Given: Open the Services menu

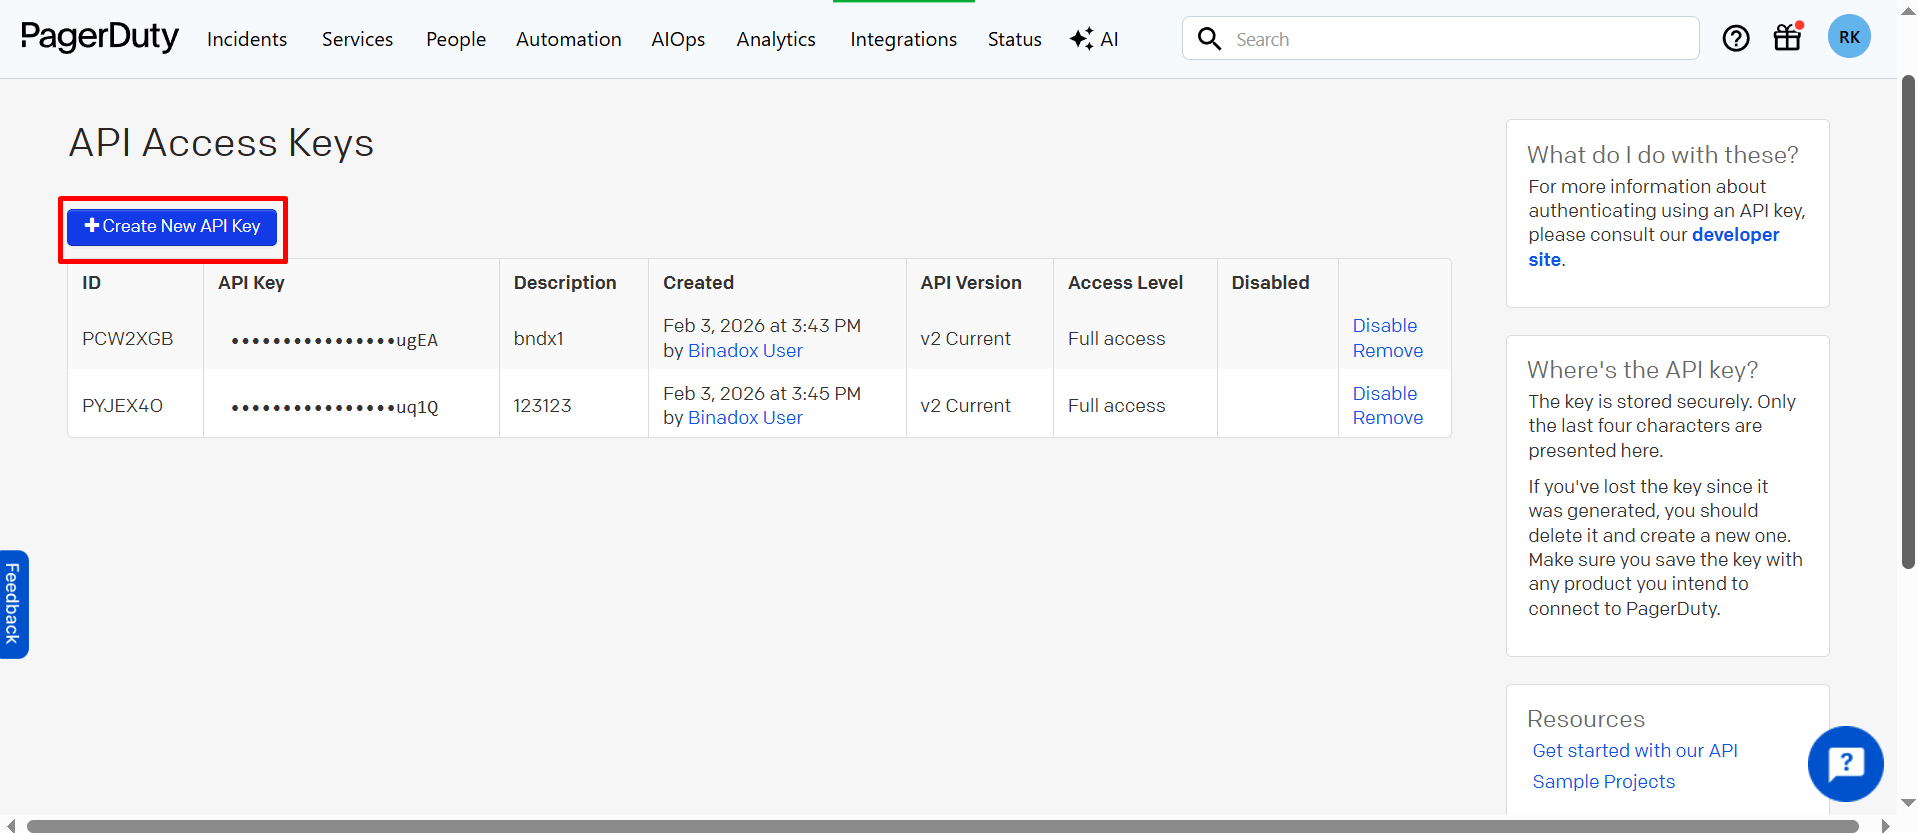Looking at the screenshot, I should (x=357, y=39).
